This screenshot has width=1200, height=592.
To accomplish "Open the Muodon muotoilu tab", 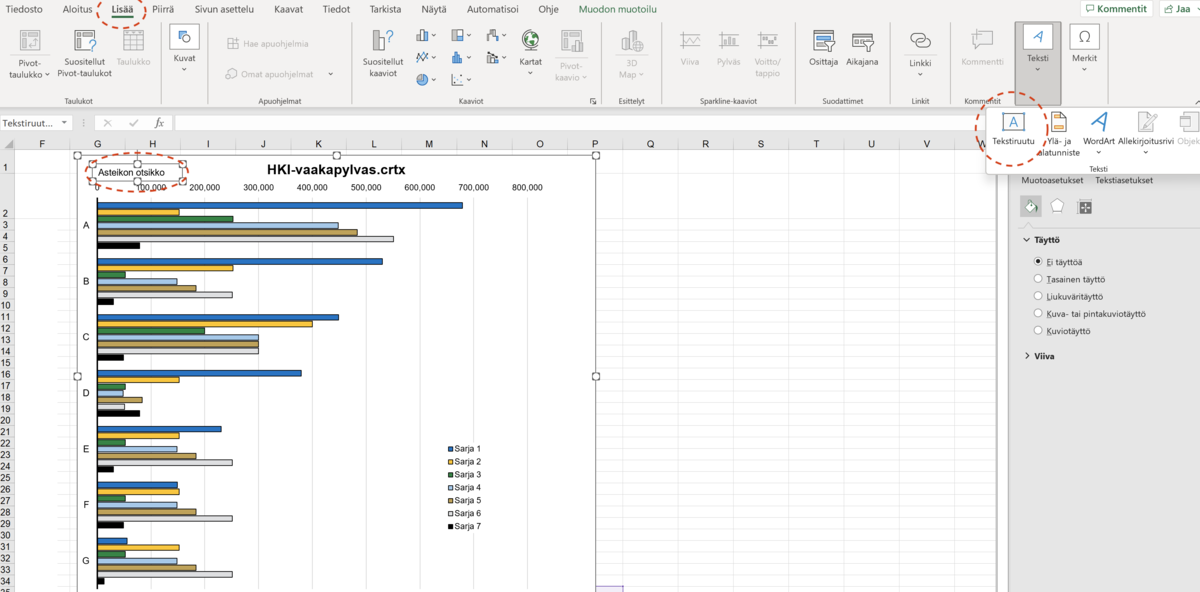I will [x=620, y=9].
